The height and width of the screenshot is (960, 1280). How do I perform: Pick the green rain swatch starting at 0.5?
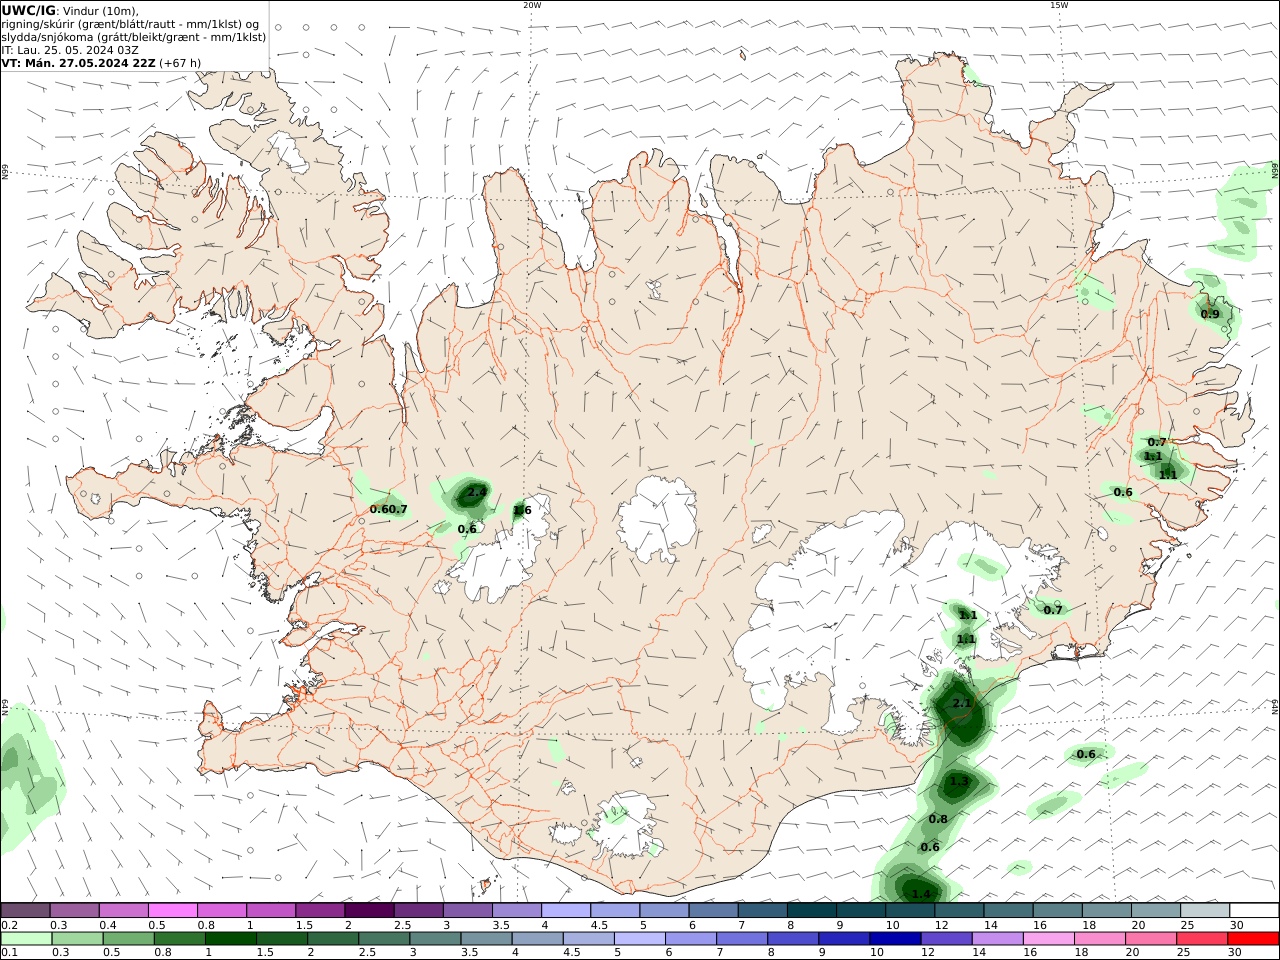click(x=129, y=939)
